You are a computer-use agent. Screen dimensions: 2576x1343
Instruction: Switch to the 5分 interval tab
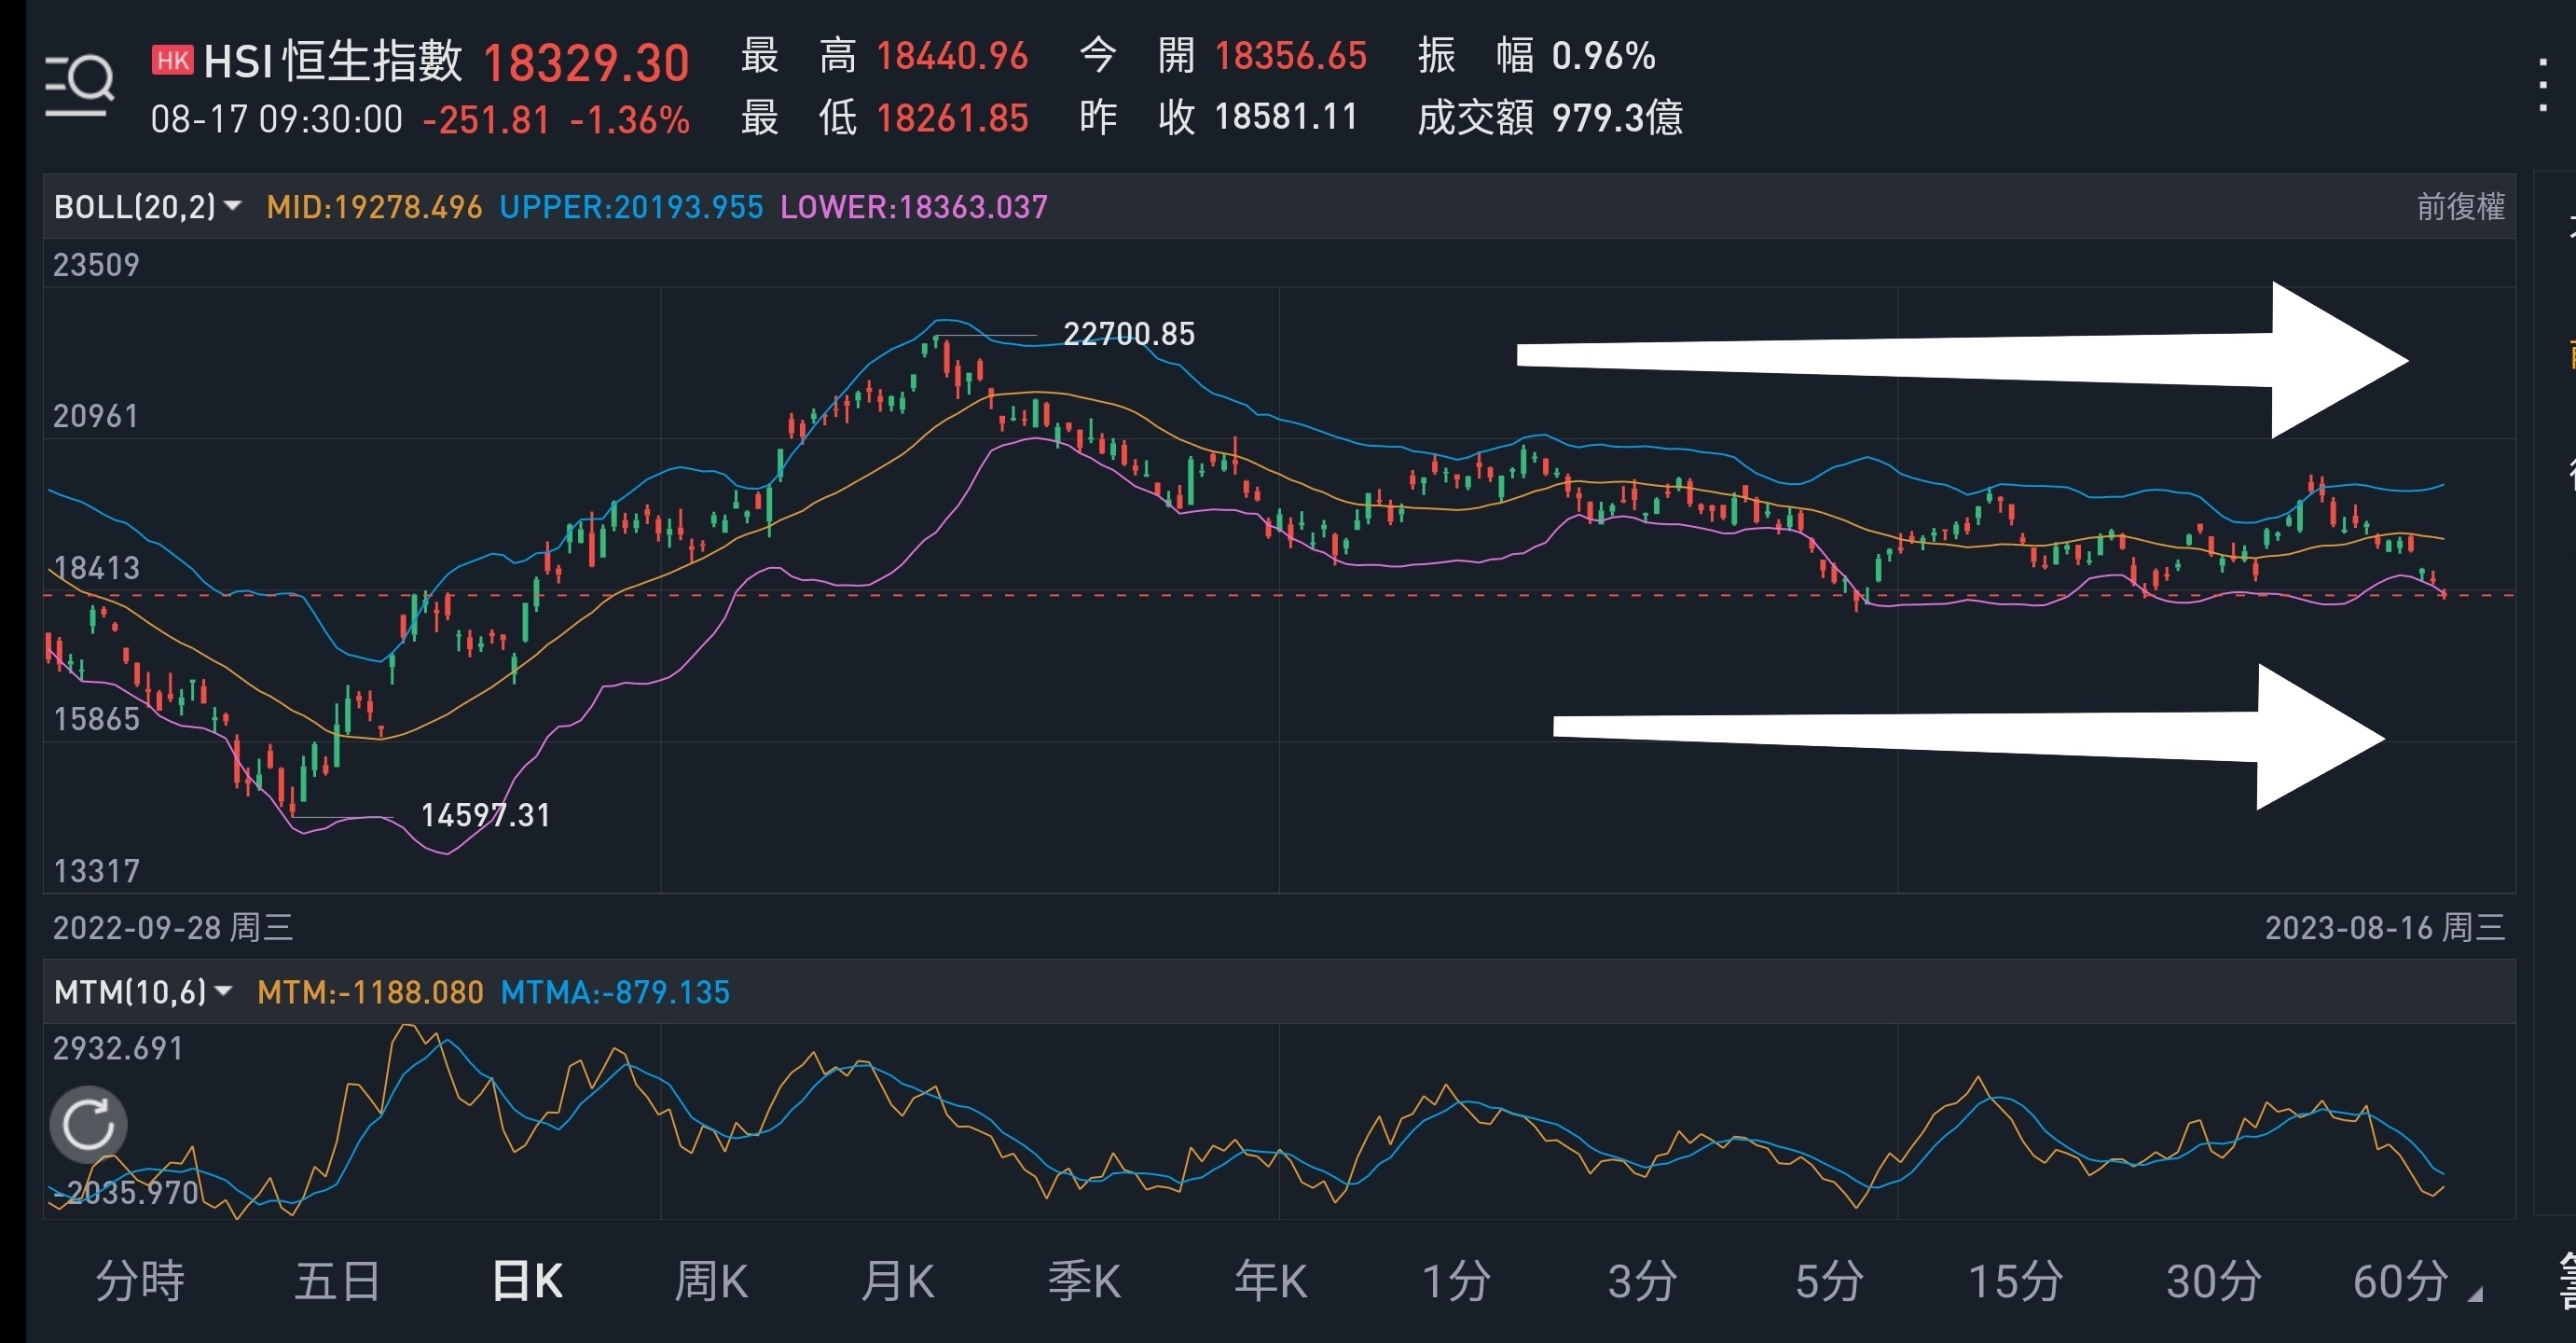[1829, 1281]
